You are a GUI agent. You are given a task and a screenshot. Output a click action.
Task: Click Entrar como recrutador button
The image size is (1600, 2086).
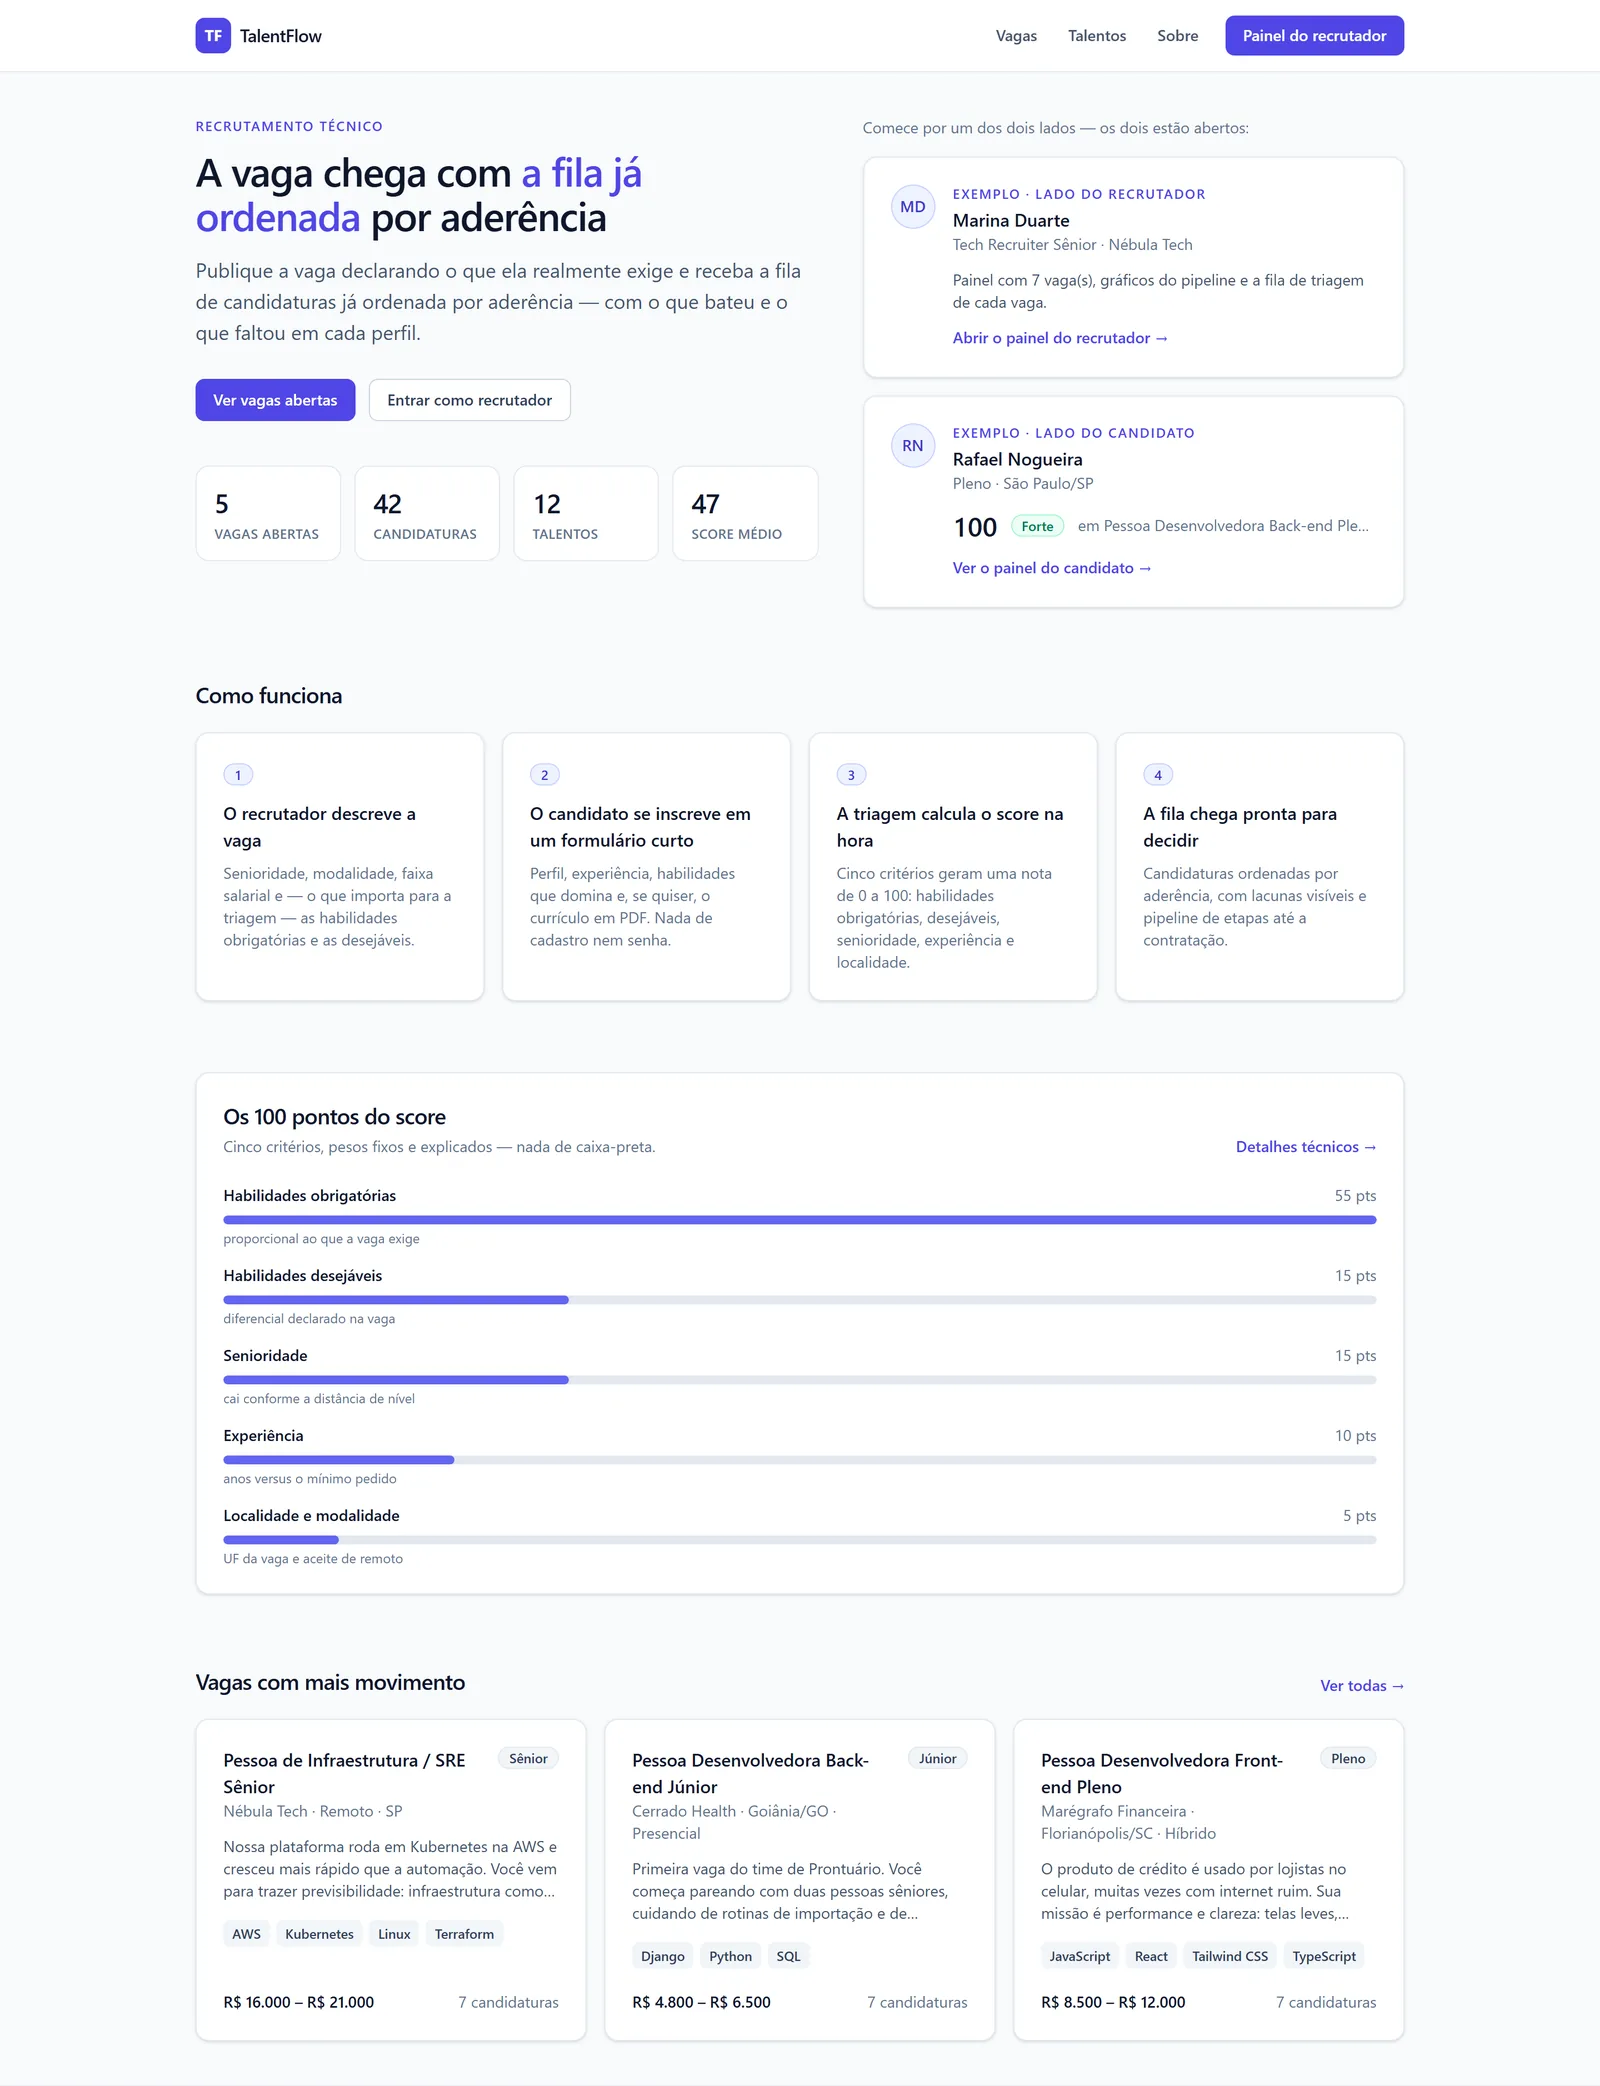470,400
